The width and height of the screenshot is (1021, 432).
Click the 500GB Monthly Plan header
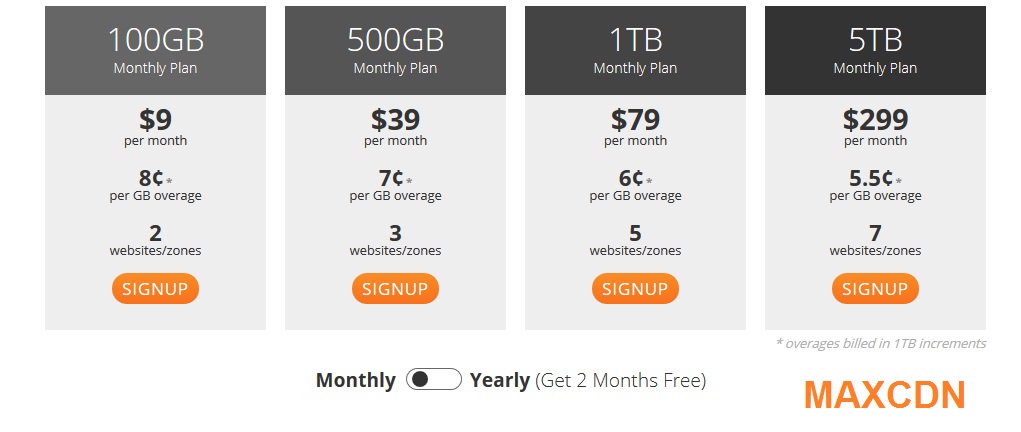[395, 51]
